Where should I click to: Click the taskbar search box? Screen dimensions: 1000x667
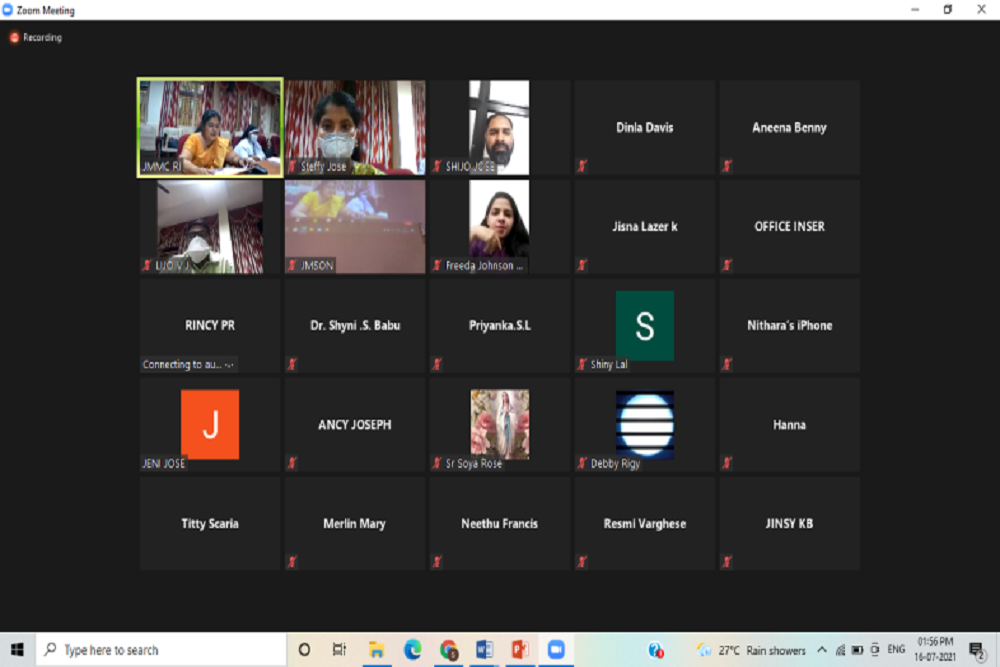pos(160,650)
